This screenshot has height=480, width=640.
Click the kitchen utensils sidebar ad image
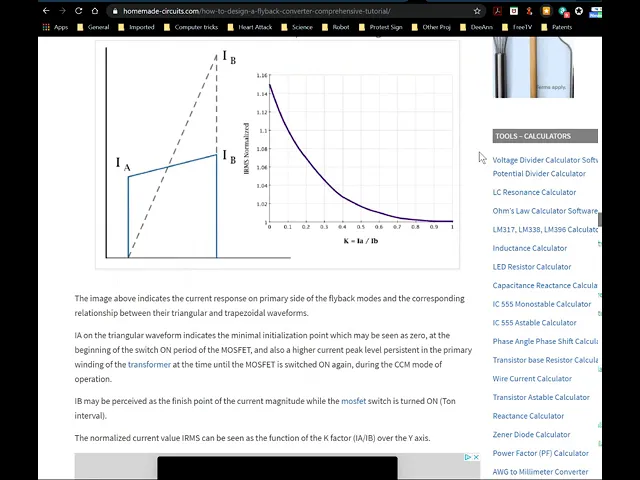533,67
